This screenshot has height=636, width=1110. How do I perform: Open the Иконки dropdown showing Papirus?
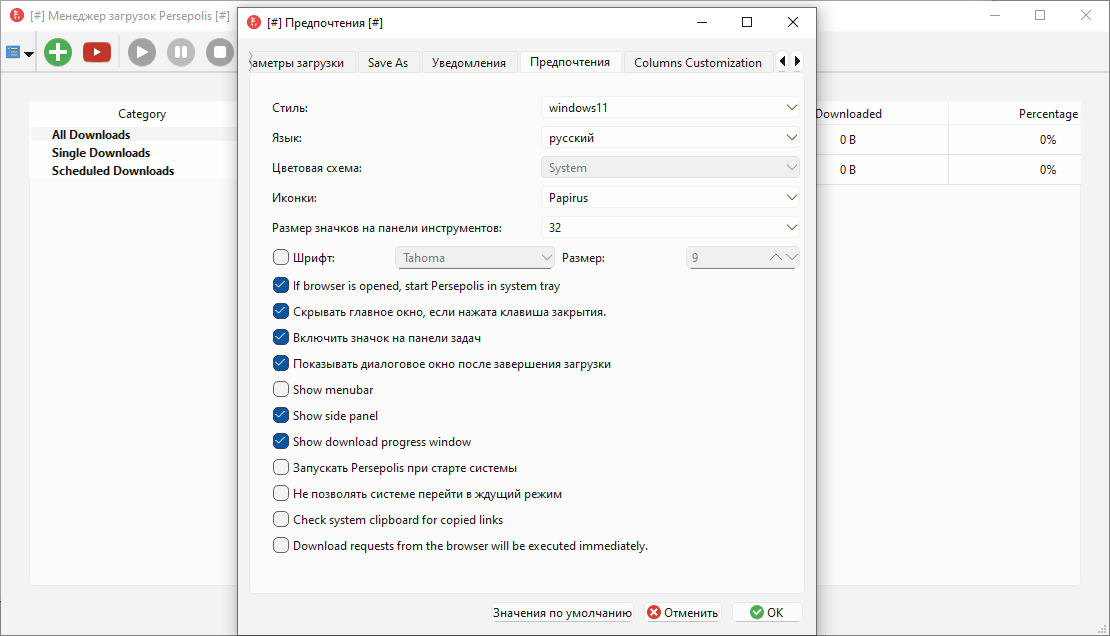coord(670,198)
